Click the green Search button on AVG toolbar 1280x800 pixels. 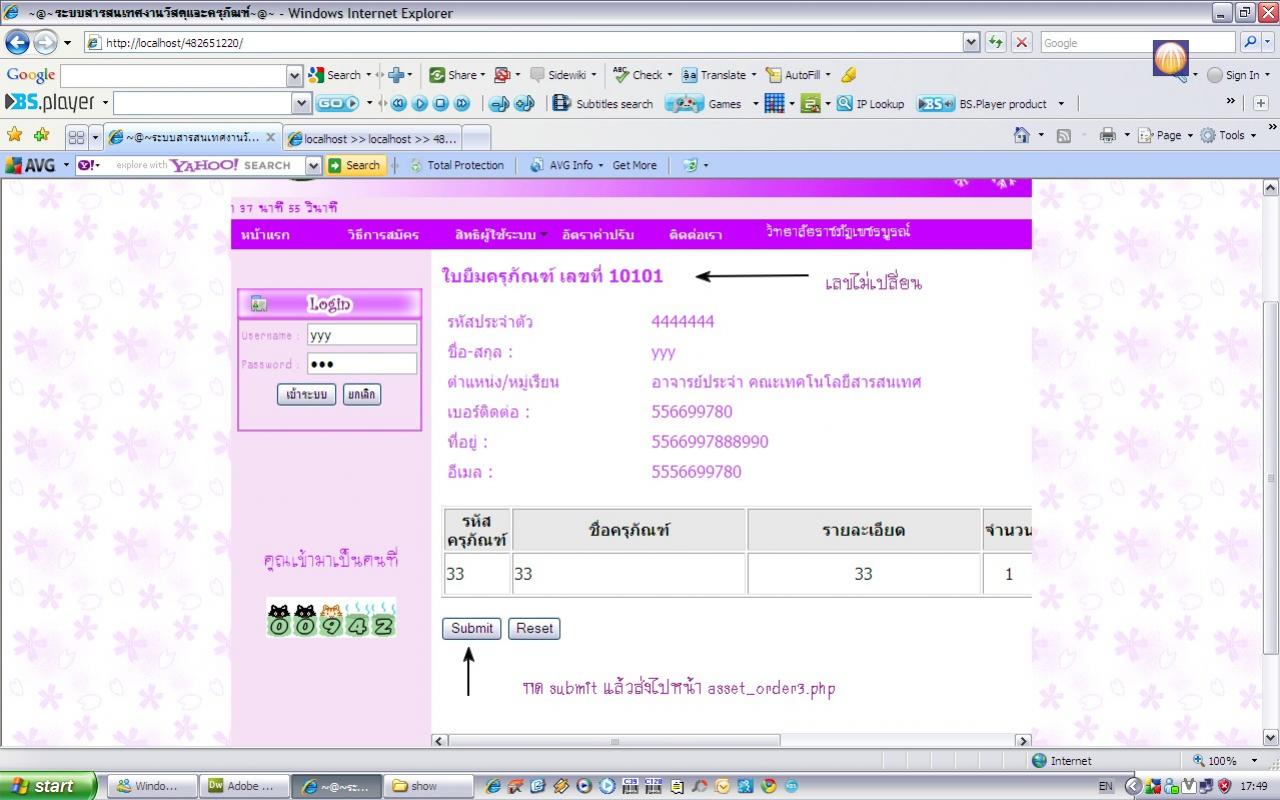[x=354, y=165]
